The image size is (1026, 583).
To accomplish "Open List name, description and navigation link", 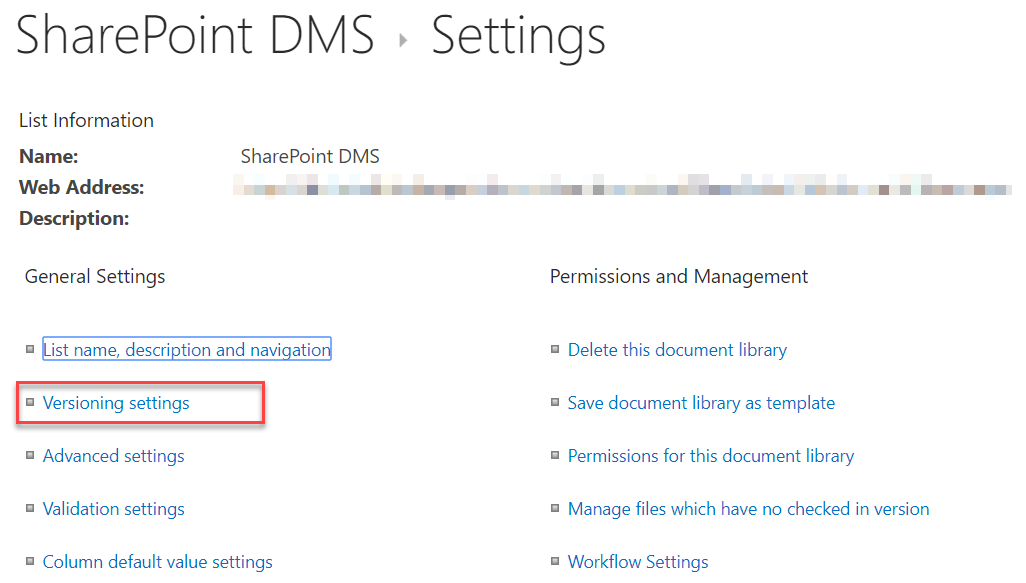I will coord(187,349).
